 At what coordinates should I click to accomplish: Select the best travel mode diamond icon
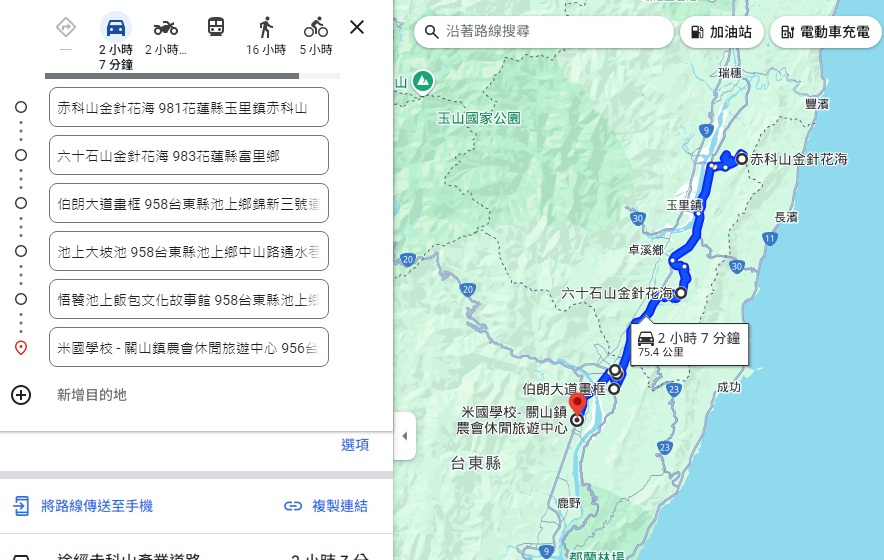tap(66, 27)
